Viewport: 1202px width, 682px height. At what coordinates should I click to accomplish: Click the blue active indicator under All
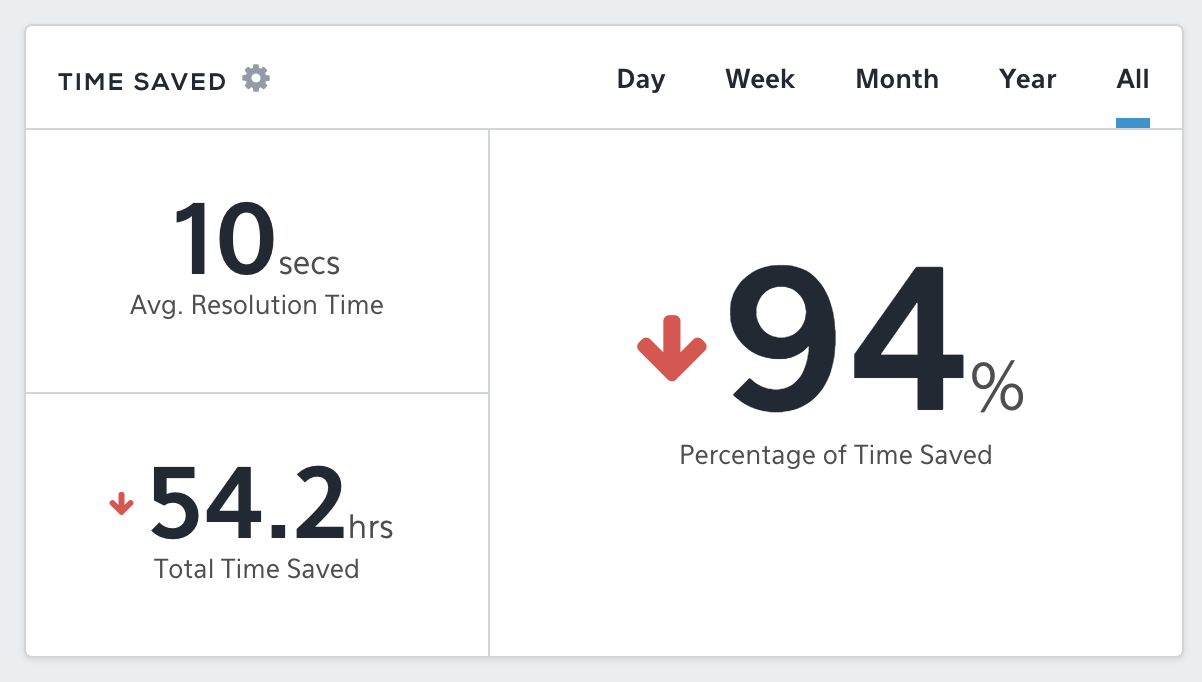click(1133, 123)
